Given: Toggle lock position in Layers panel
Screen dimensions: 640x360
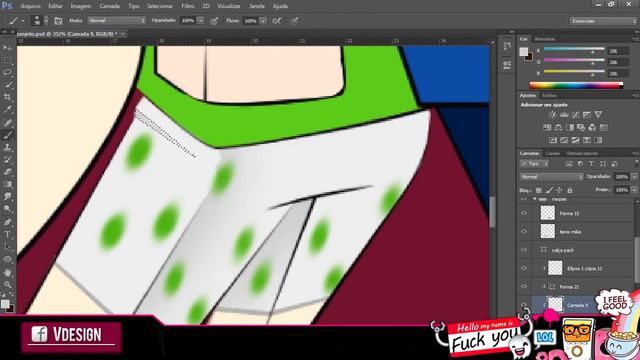Looking at the screenshot, I should pos(560,190).
